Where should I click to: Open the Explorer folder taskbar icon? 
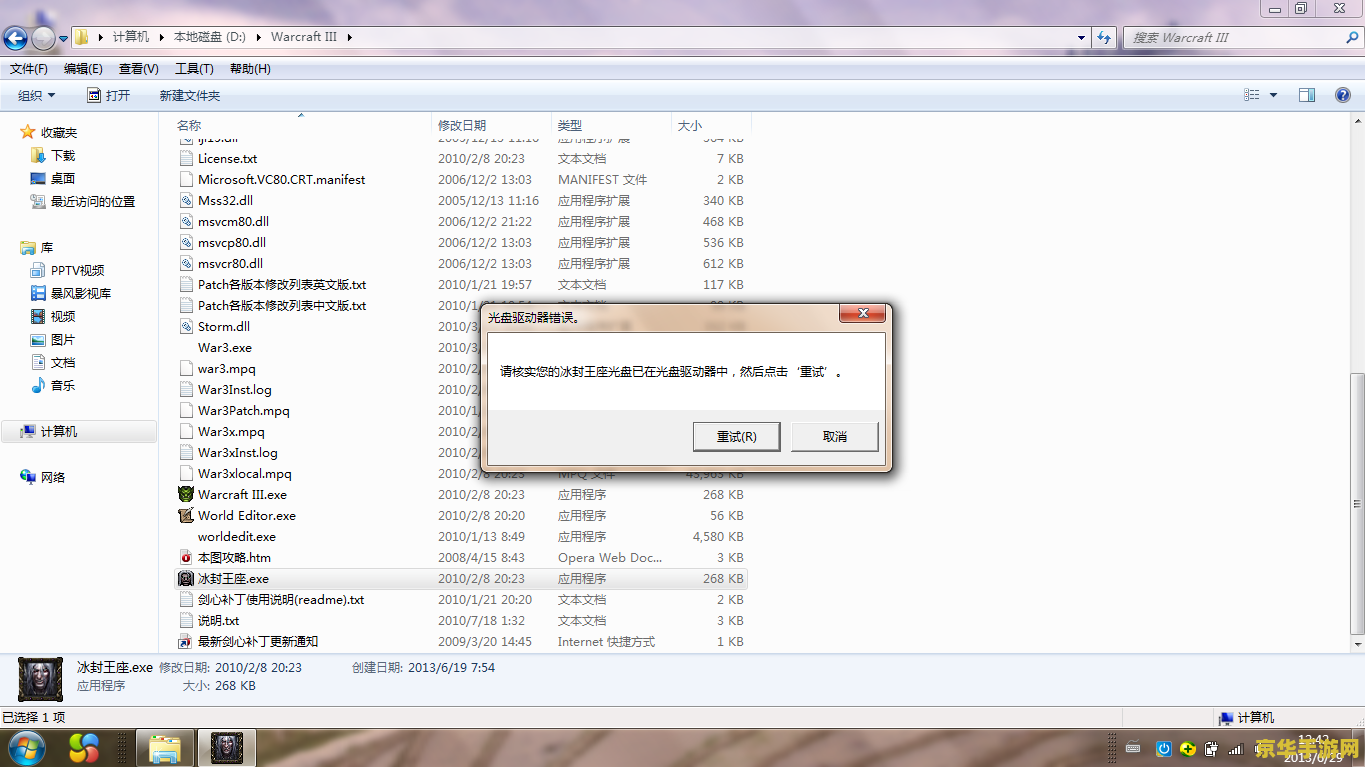165,747
